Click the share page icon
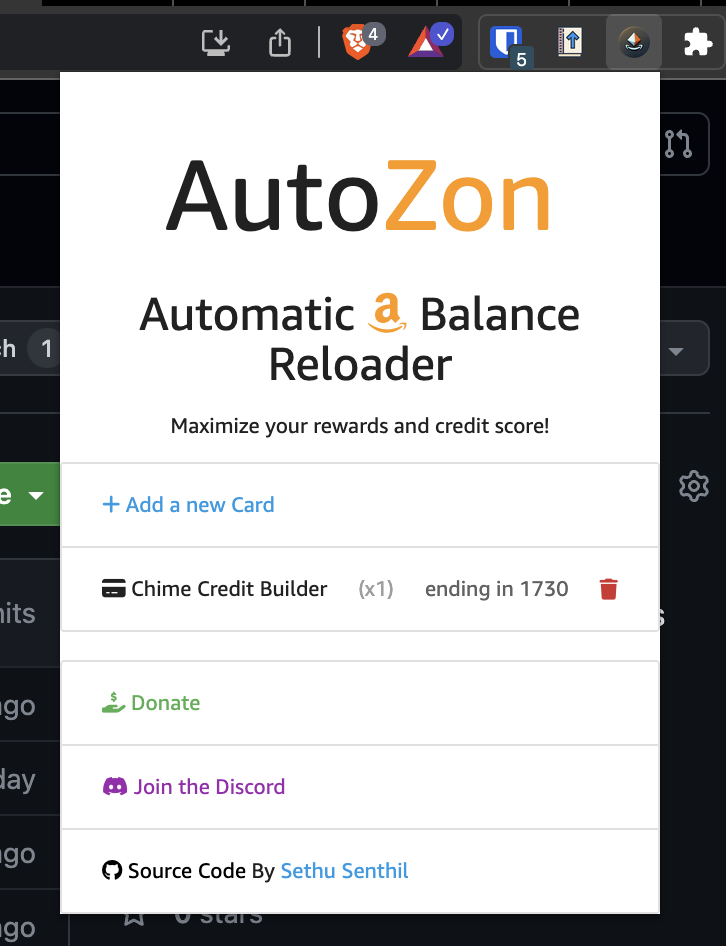 pos(279,42)
